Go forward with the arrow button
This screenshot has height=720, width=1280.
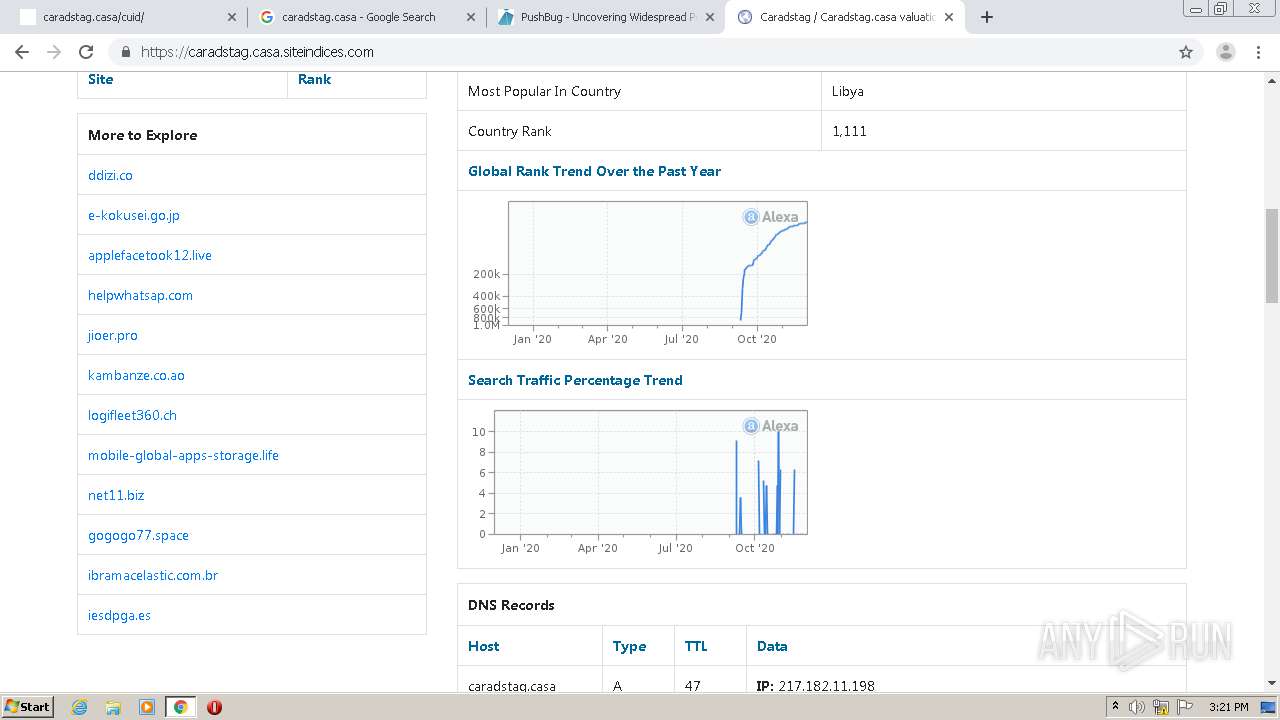point(54,52)
